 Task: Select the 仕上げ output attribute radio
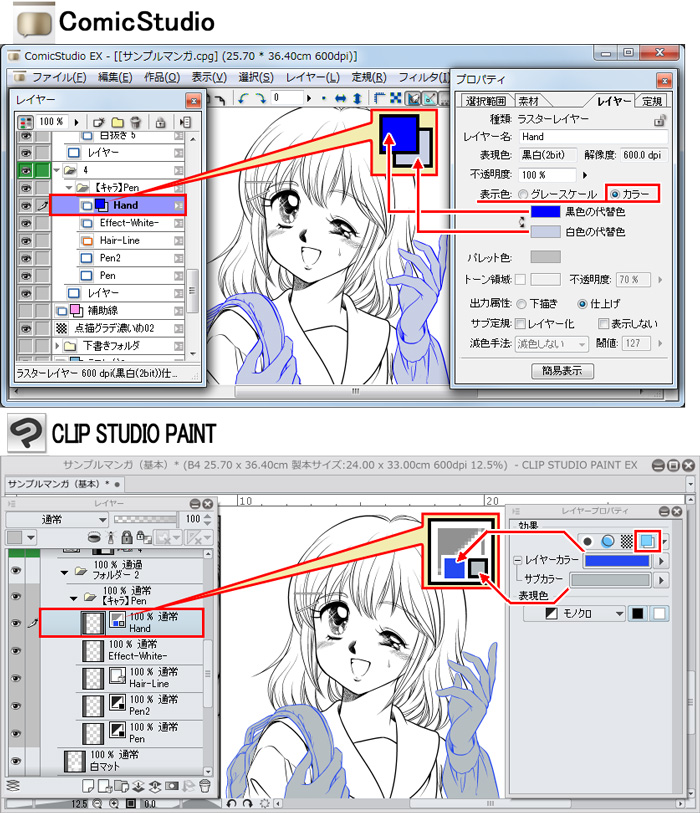tap(582, 304)
